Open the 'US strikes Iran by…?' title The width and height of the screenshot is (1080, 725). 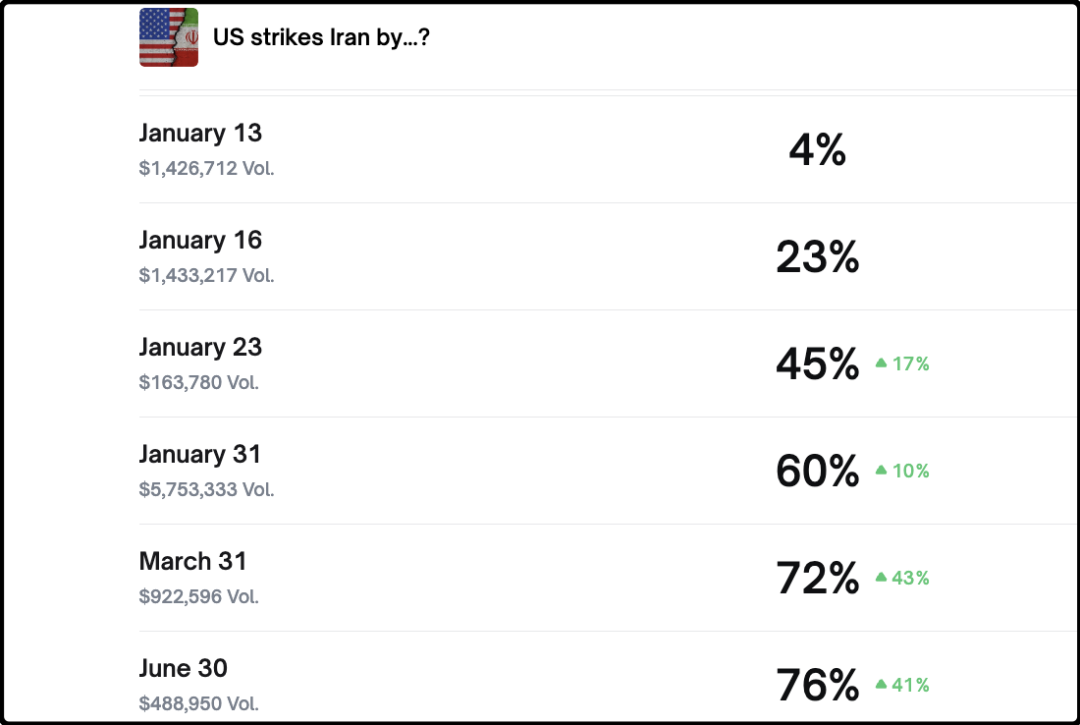tap(321, 38)
